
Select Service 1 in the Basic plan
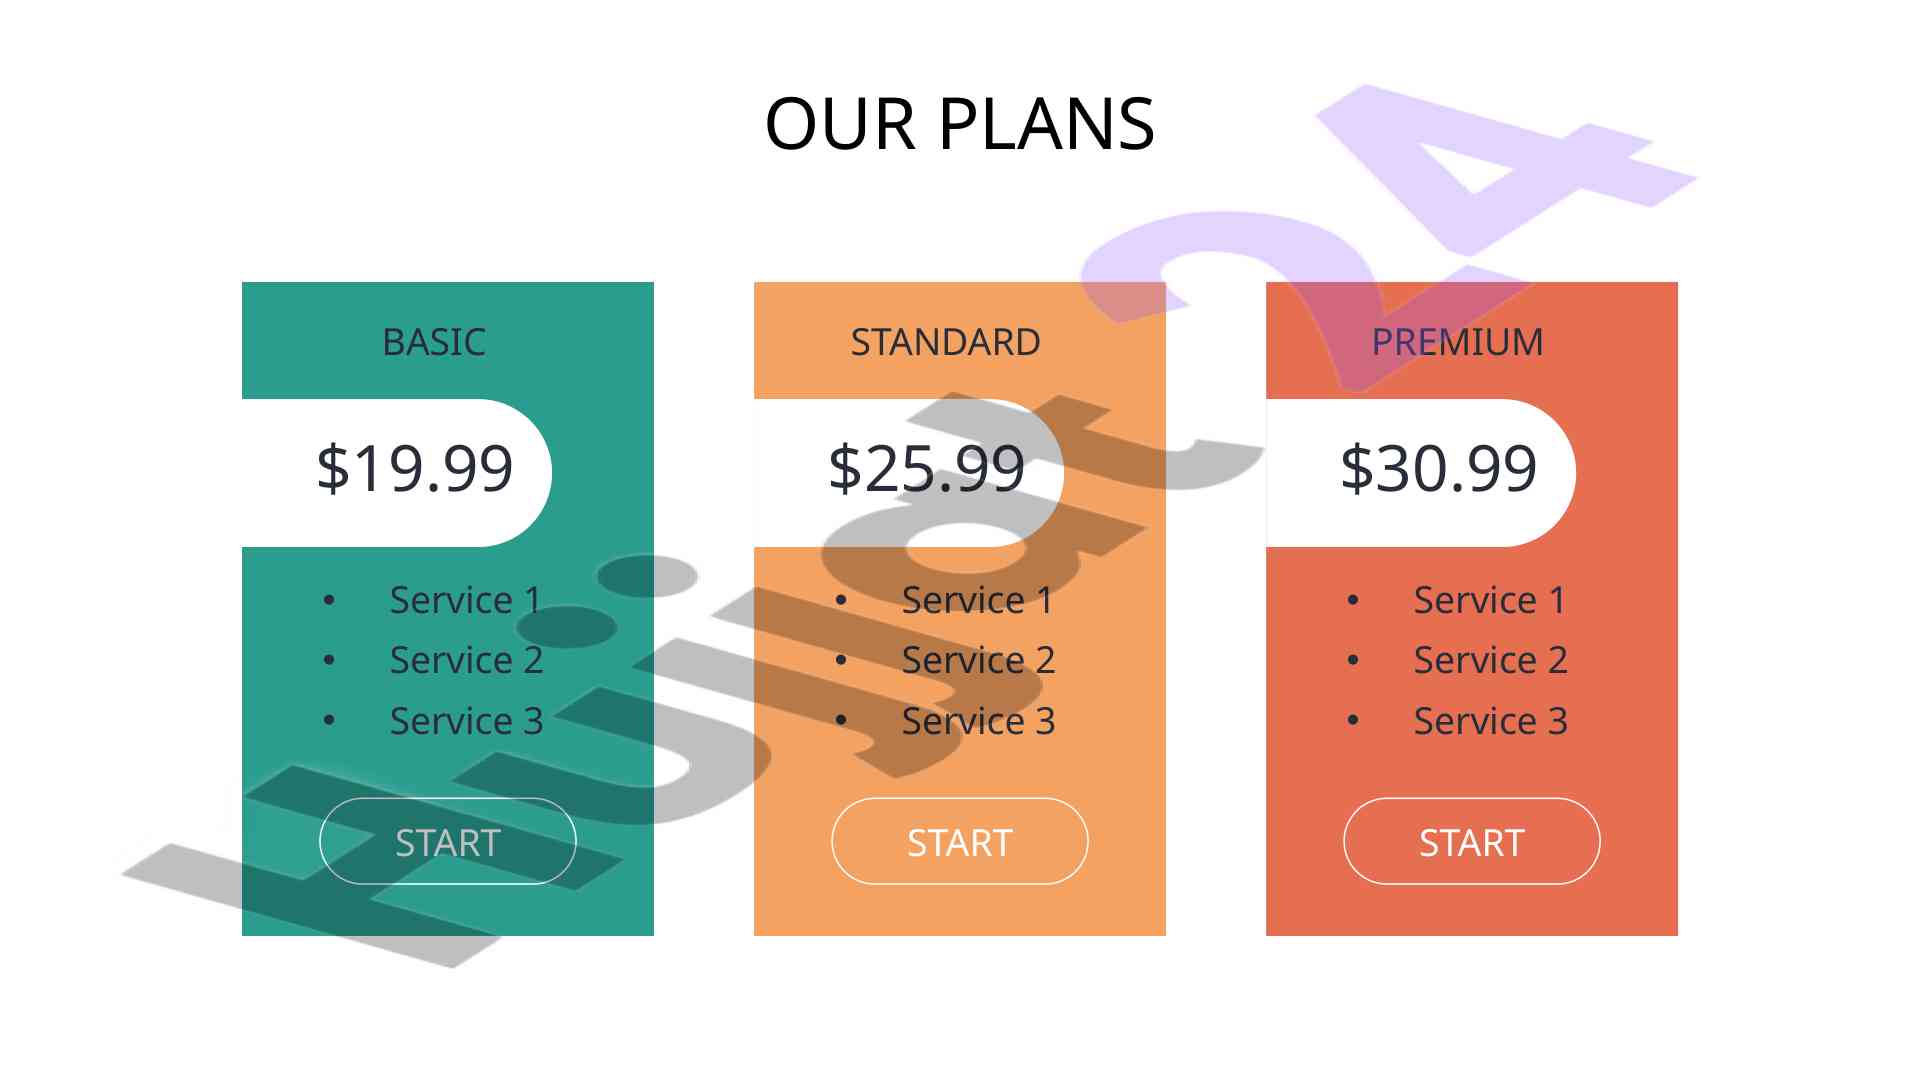[x=466, y=600]
